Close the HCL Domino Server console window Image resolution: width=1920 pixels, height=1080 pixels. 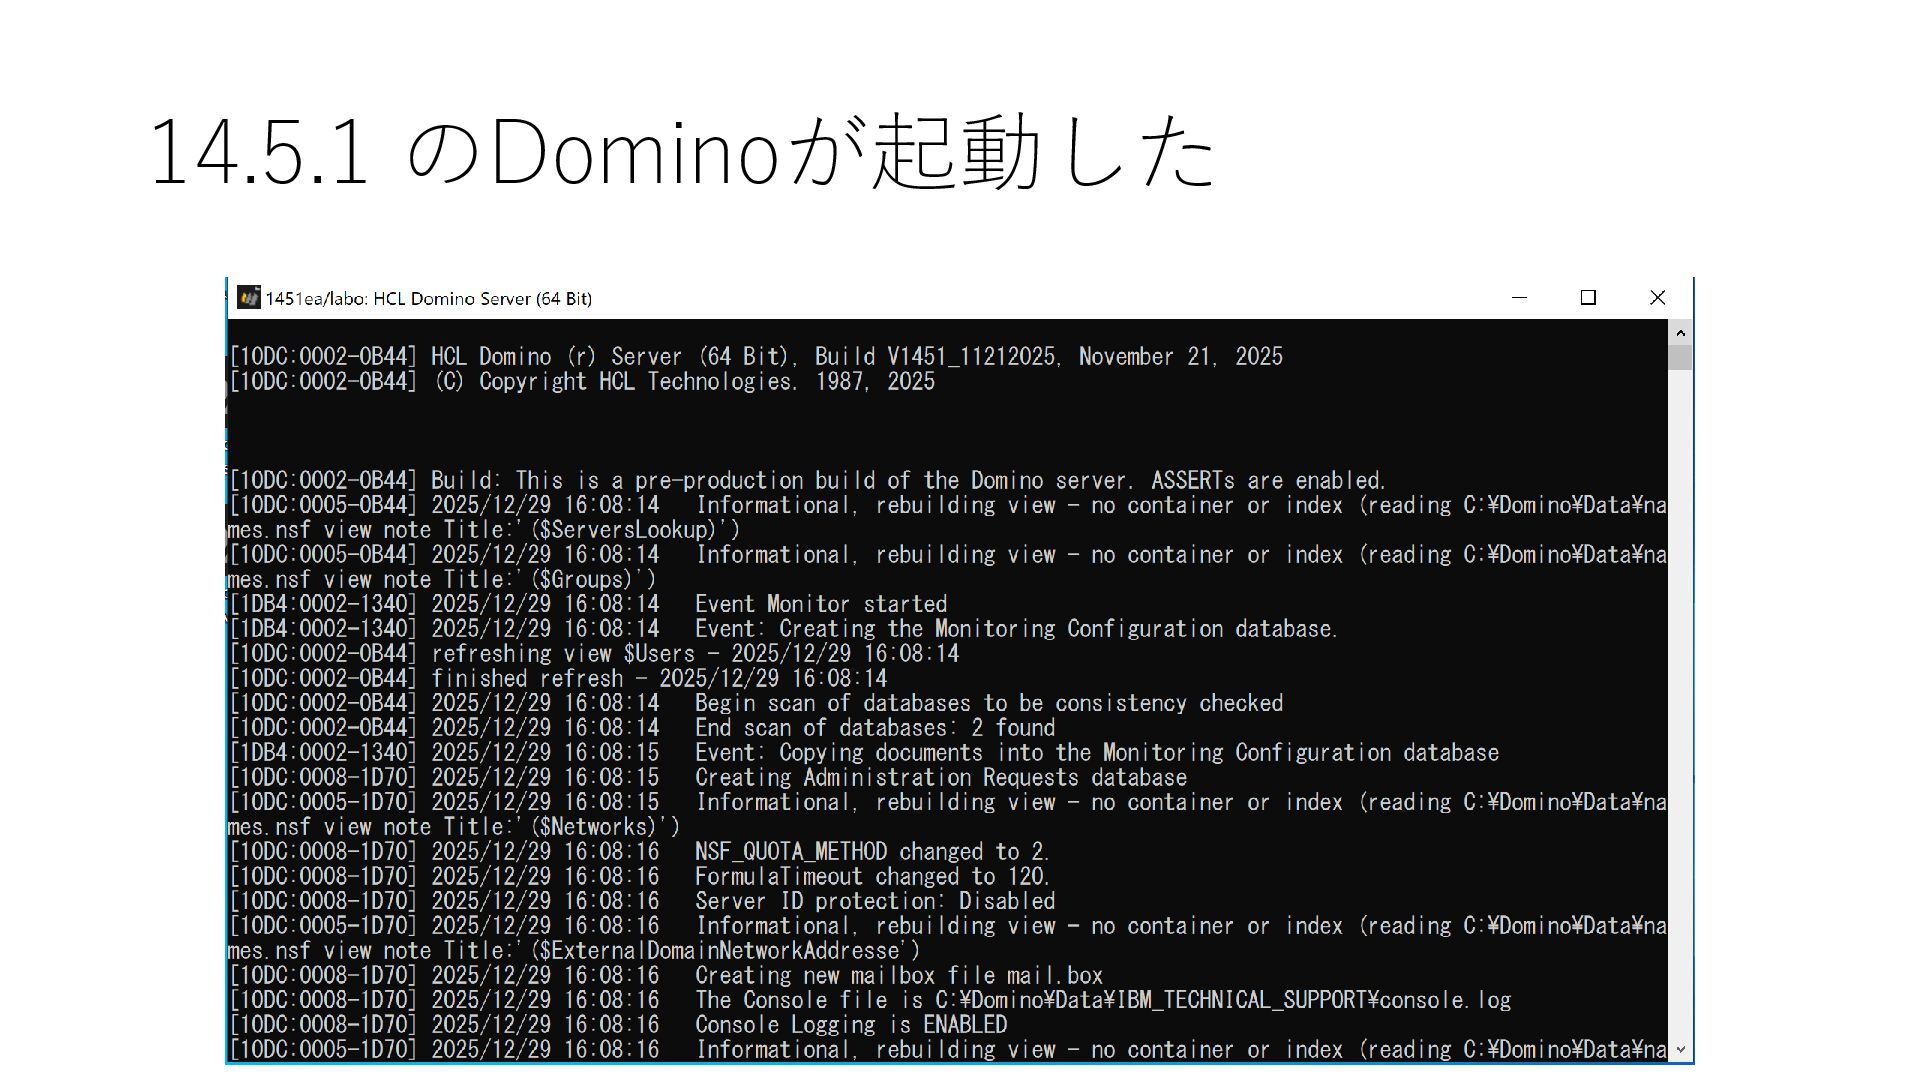1657,298
